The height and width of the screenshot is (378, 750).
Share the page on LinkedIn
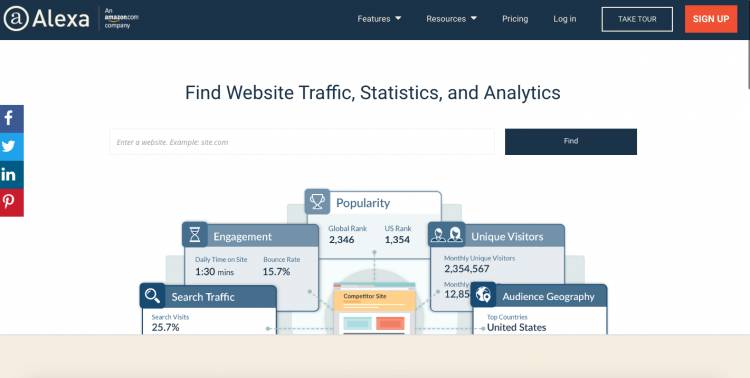click(x=11, y=174)
